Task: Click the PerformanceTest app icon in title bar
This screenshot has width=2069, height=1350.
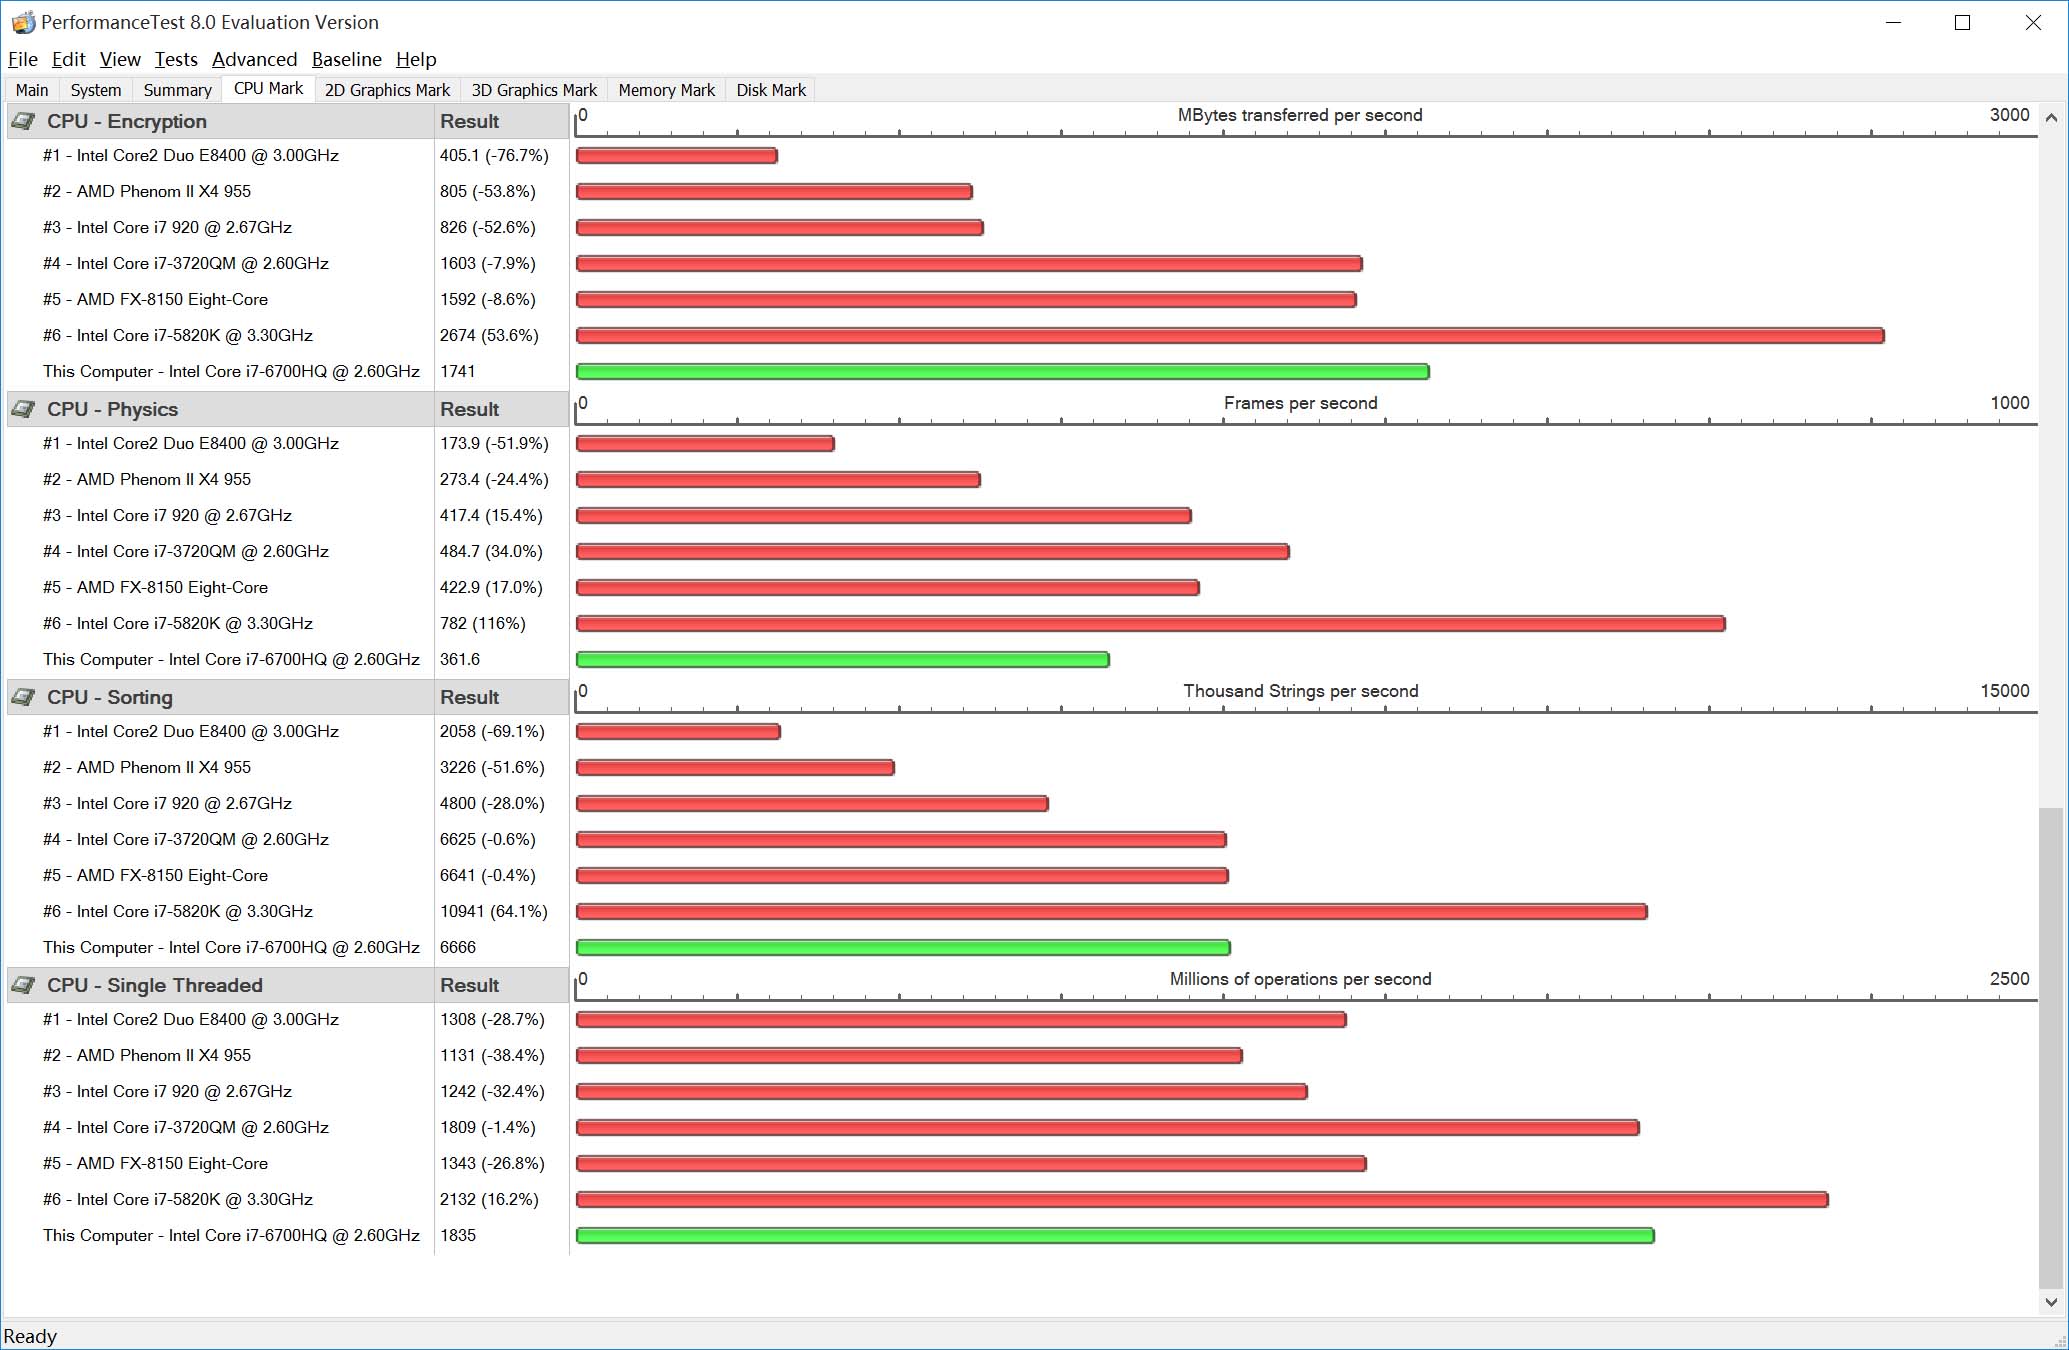Action: [22, 22]
